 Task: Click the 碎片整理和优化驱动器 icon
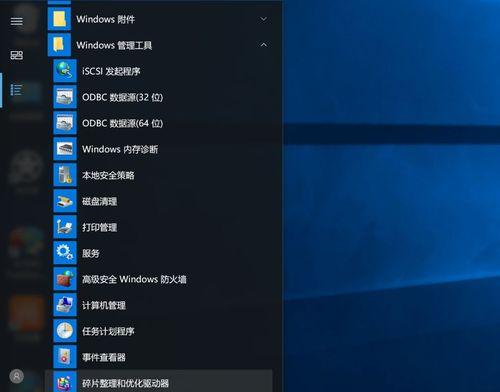coord(65,382)
